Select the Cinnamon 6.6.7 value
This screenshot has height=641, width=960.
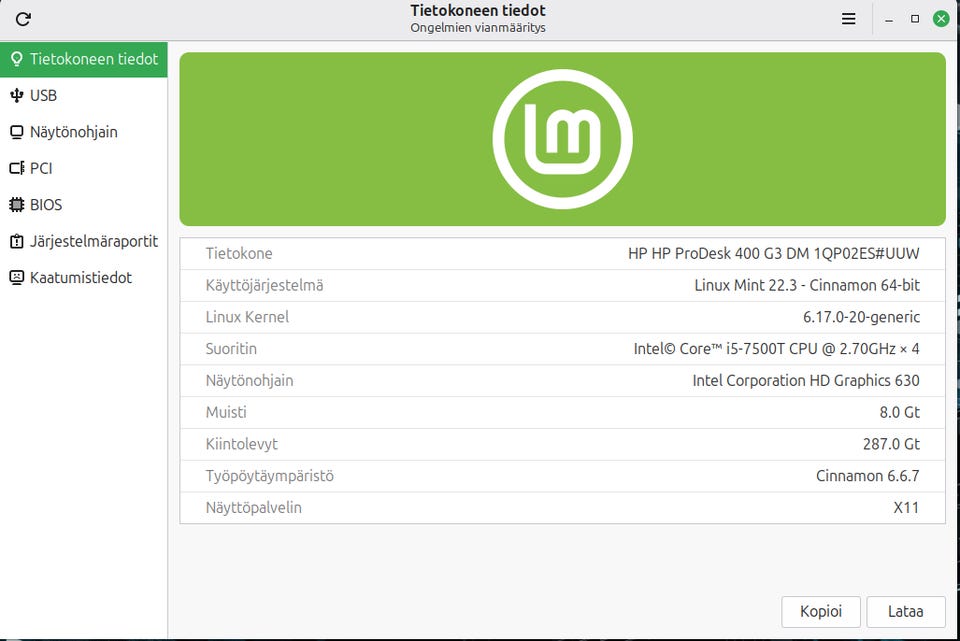coord(868,476)
